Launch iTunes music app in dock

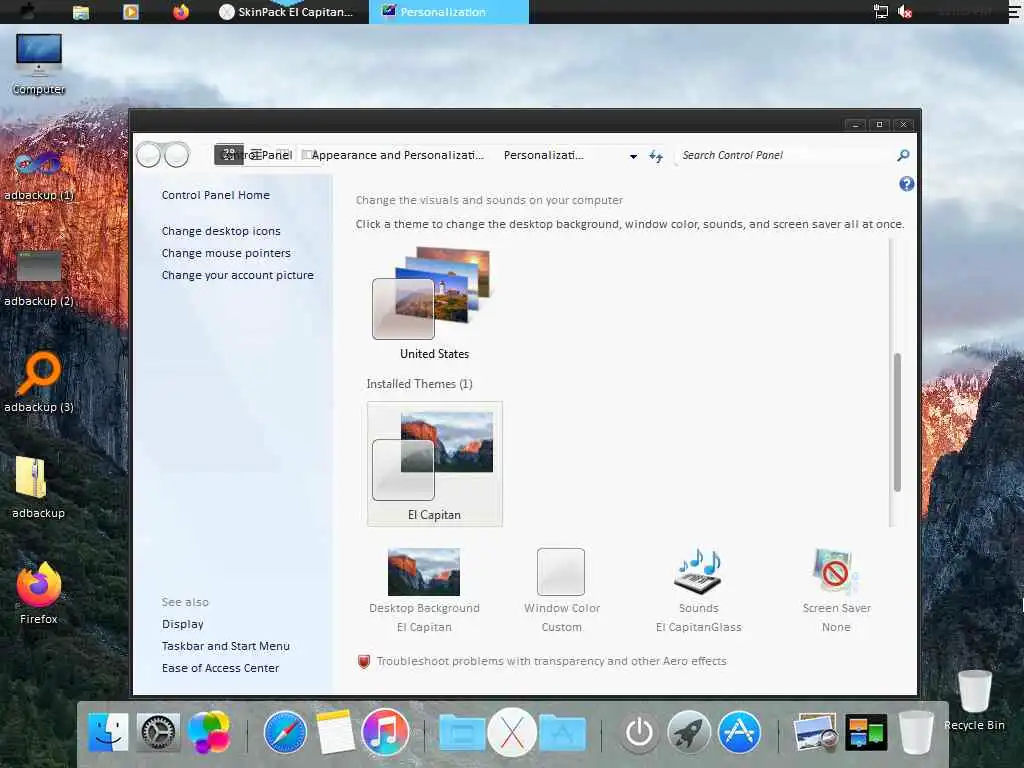click(385, 732)
